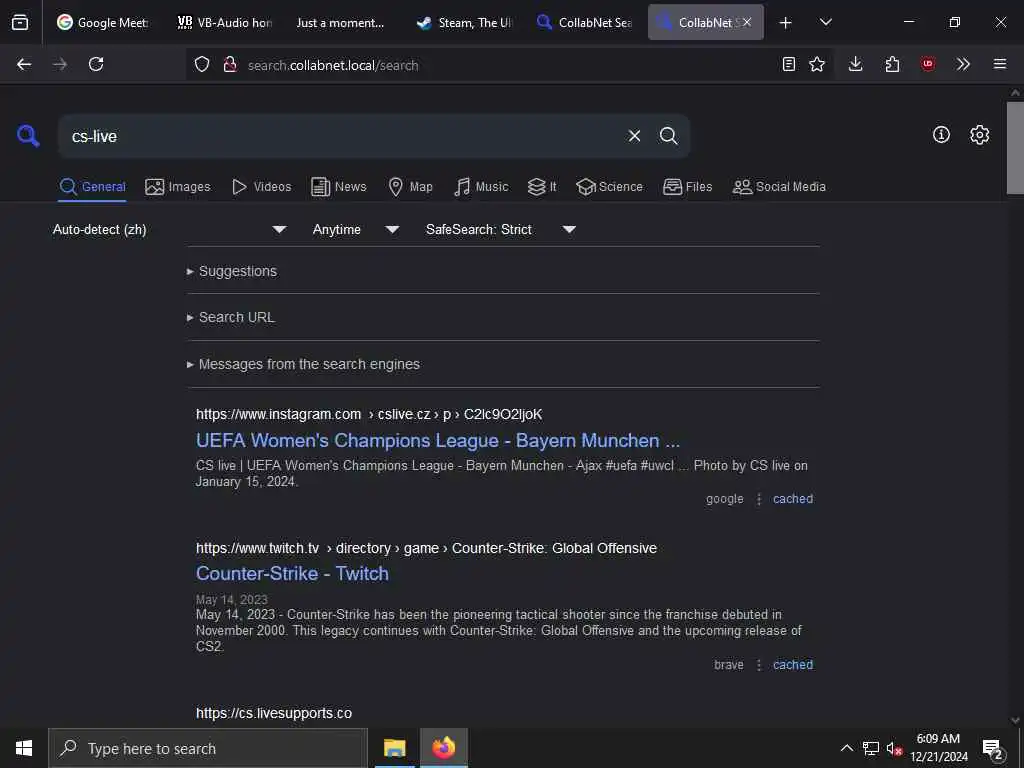Viewport: 1024px width, 768px height.
Task: Select the General search category
Action: pos(92,187)
